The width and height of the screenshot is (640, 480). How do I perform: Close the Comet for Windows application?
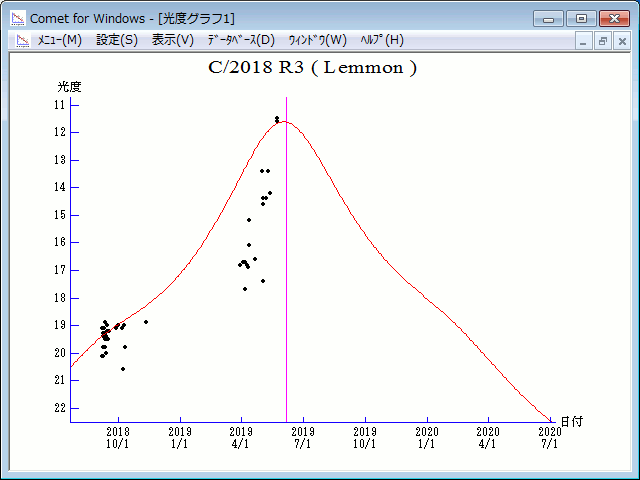coord(614,18)
